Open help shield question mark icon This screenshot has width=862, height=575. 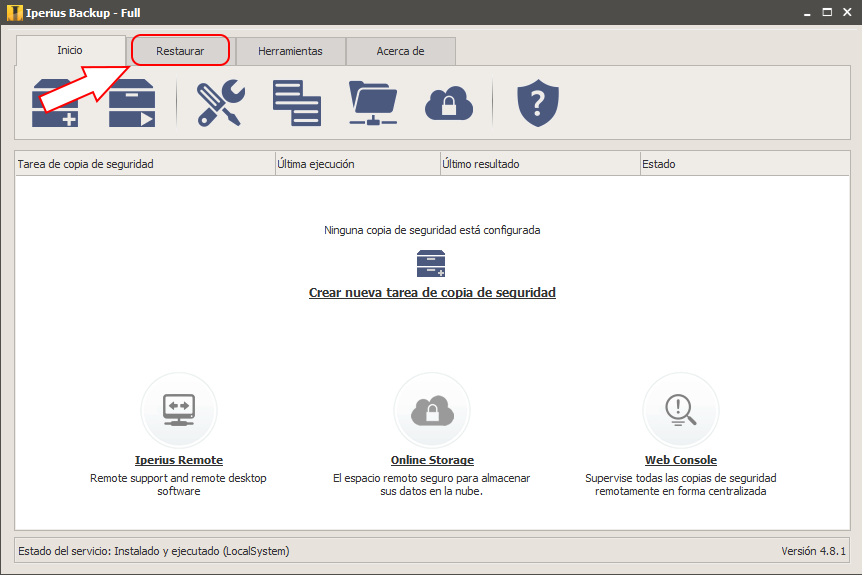[x=538, y=103]
